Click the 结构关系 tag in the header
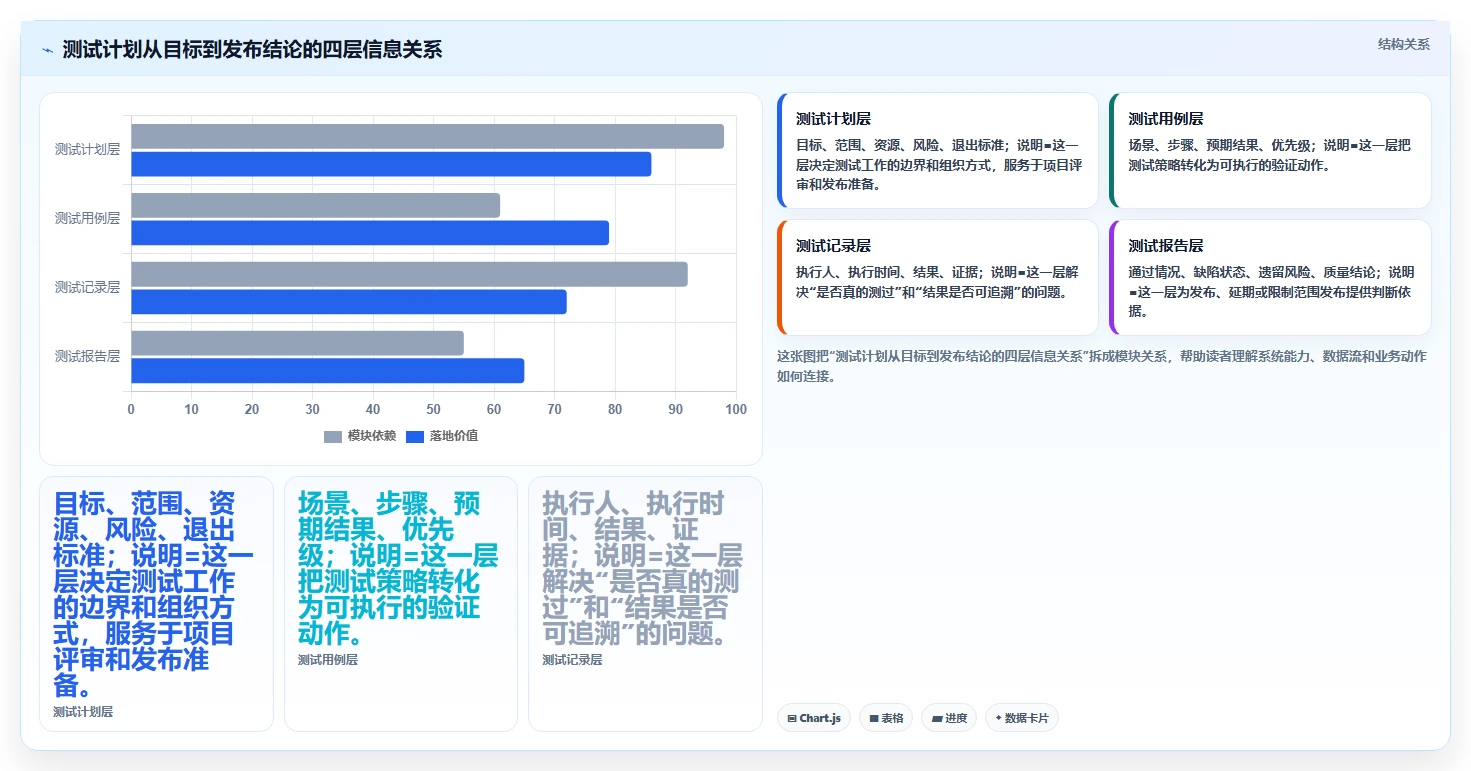The width and height of the screenshot is (1471, 771). tap(1403, 44)
